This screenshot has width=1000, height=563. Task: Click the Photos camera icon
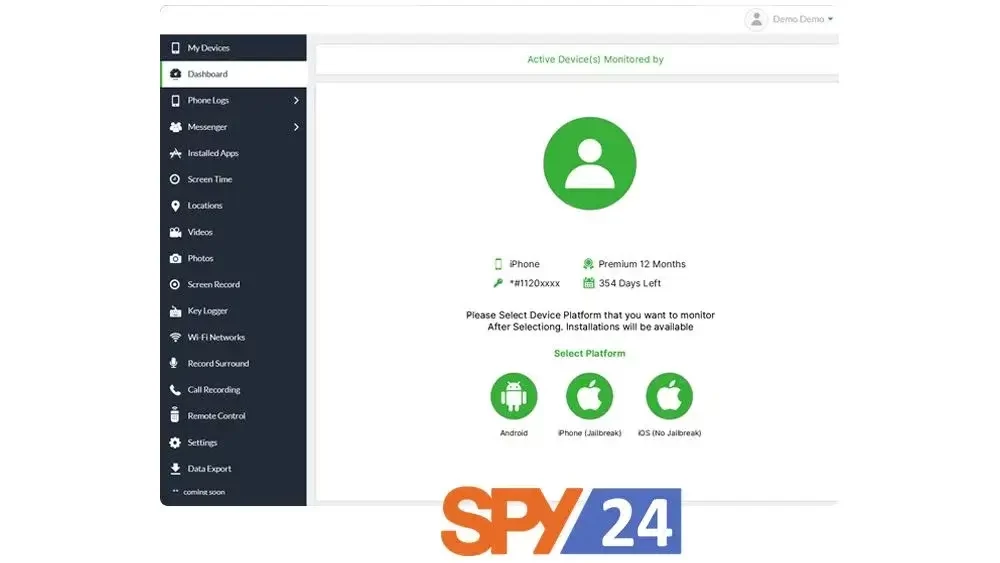[x=175, y=258]
